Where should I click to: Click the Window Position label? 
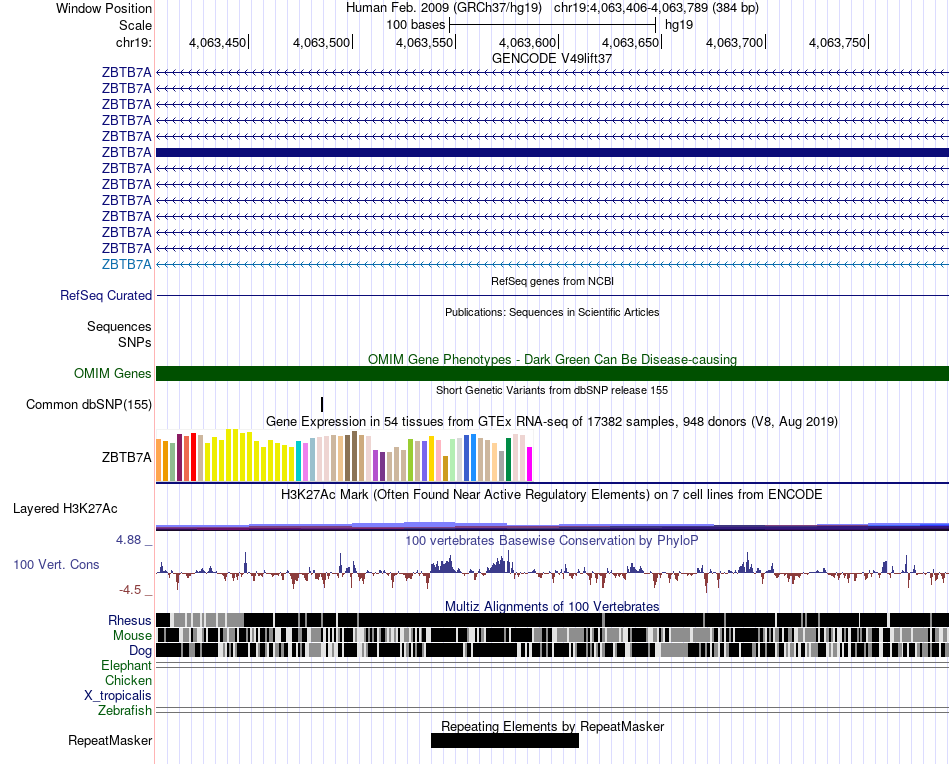click(x=104, y=8)
